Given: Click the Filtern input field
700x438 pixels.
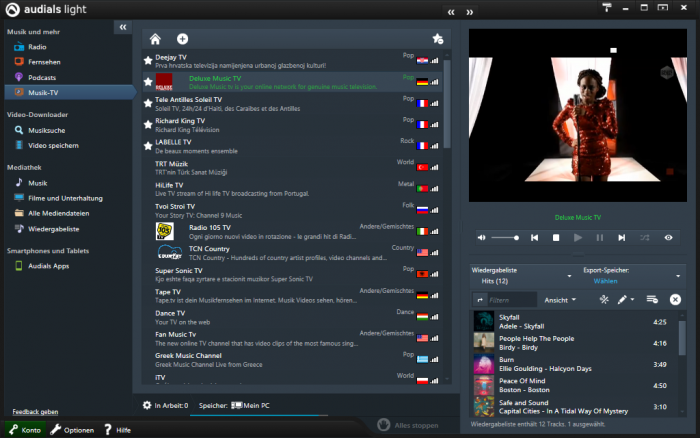Looking at the screenshot, I should pos(512,300).
